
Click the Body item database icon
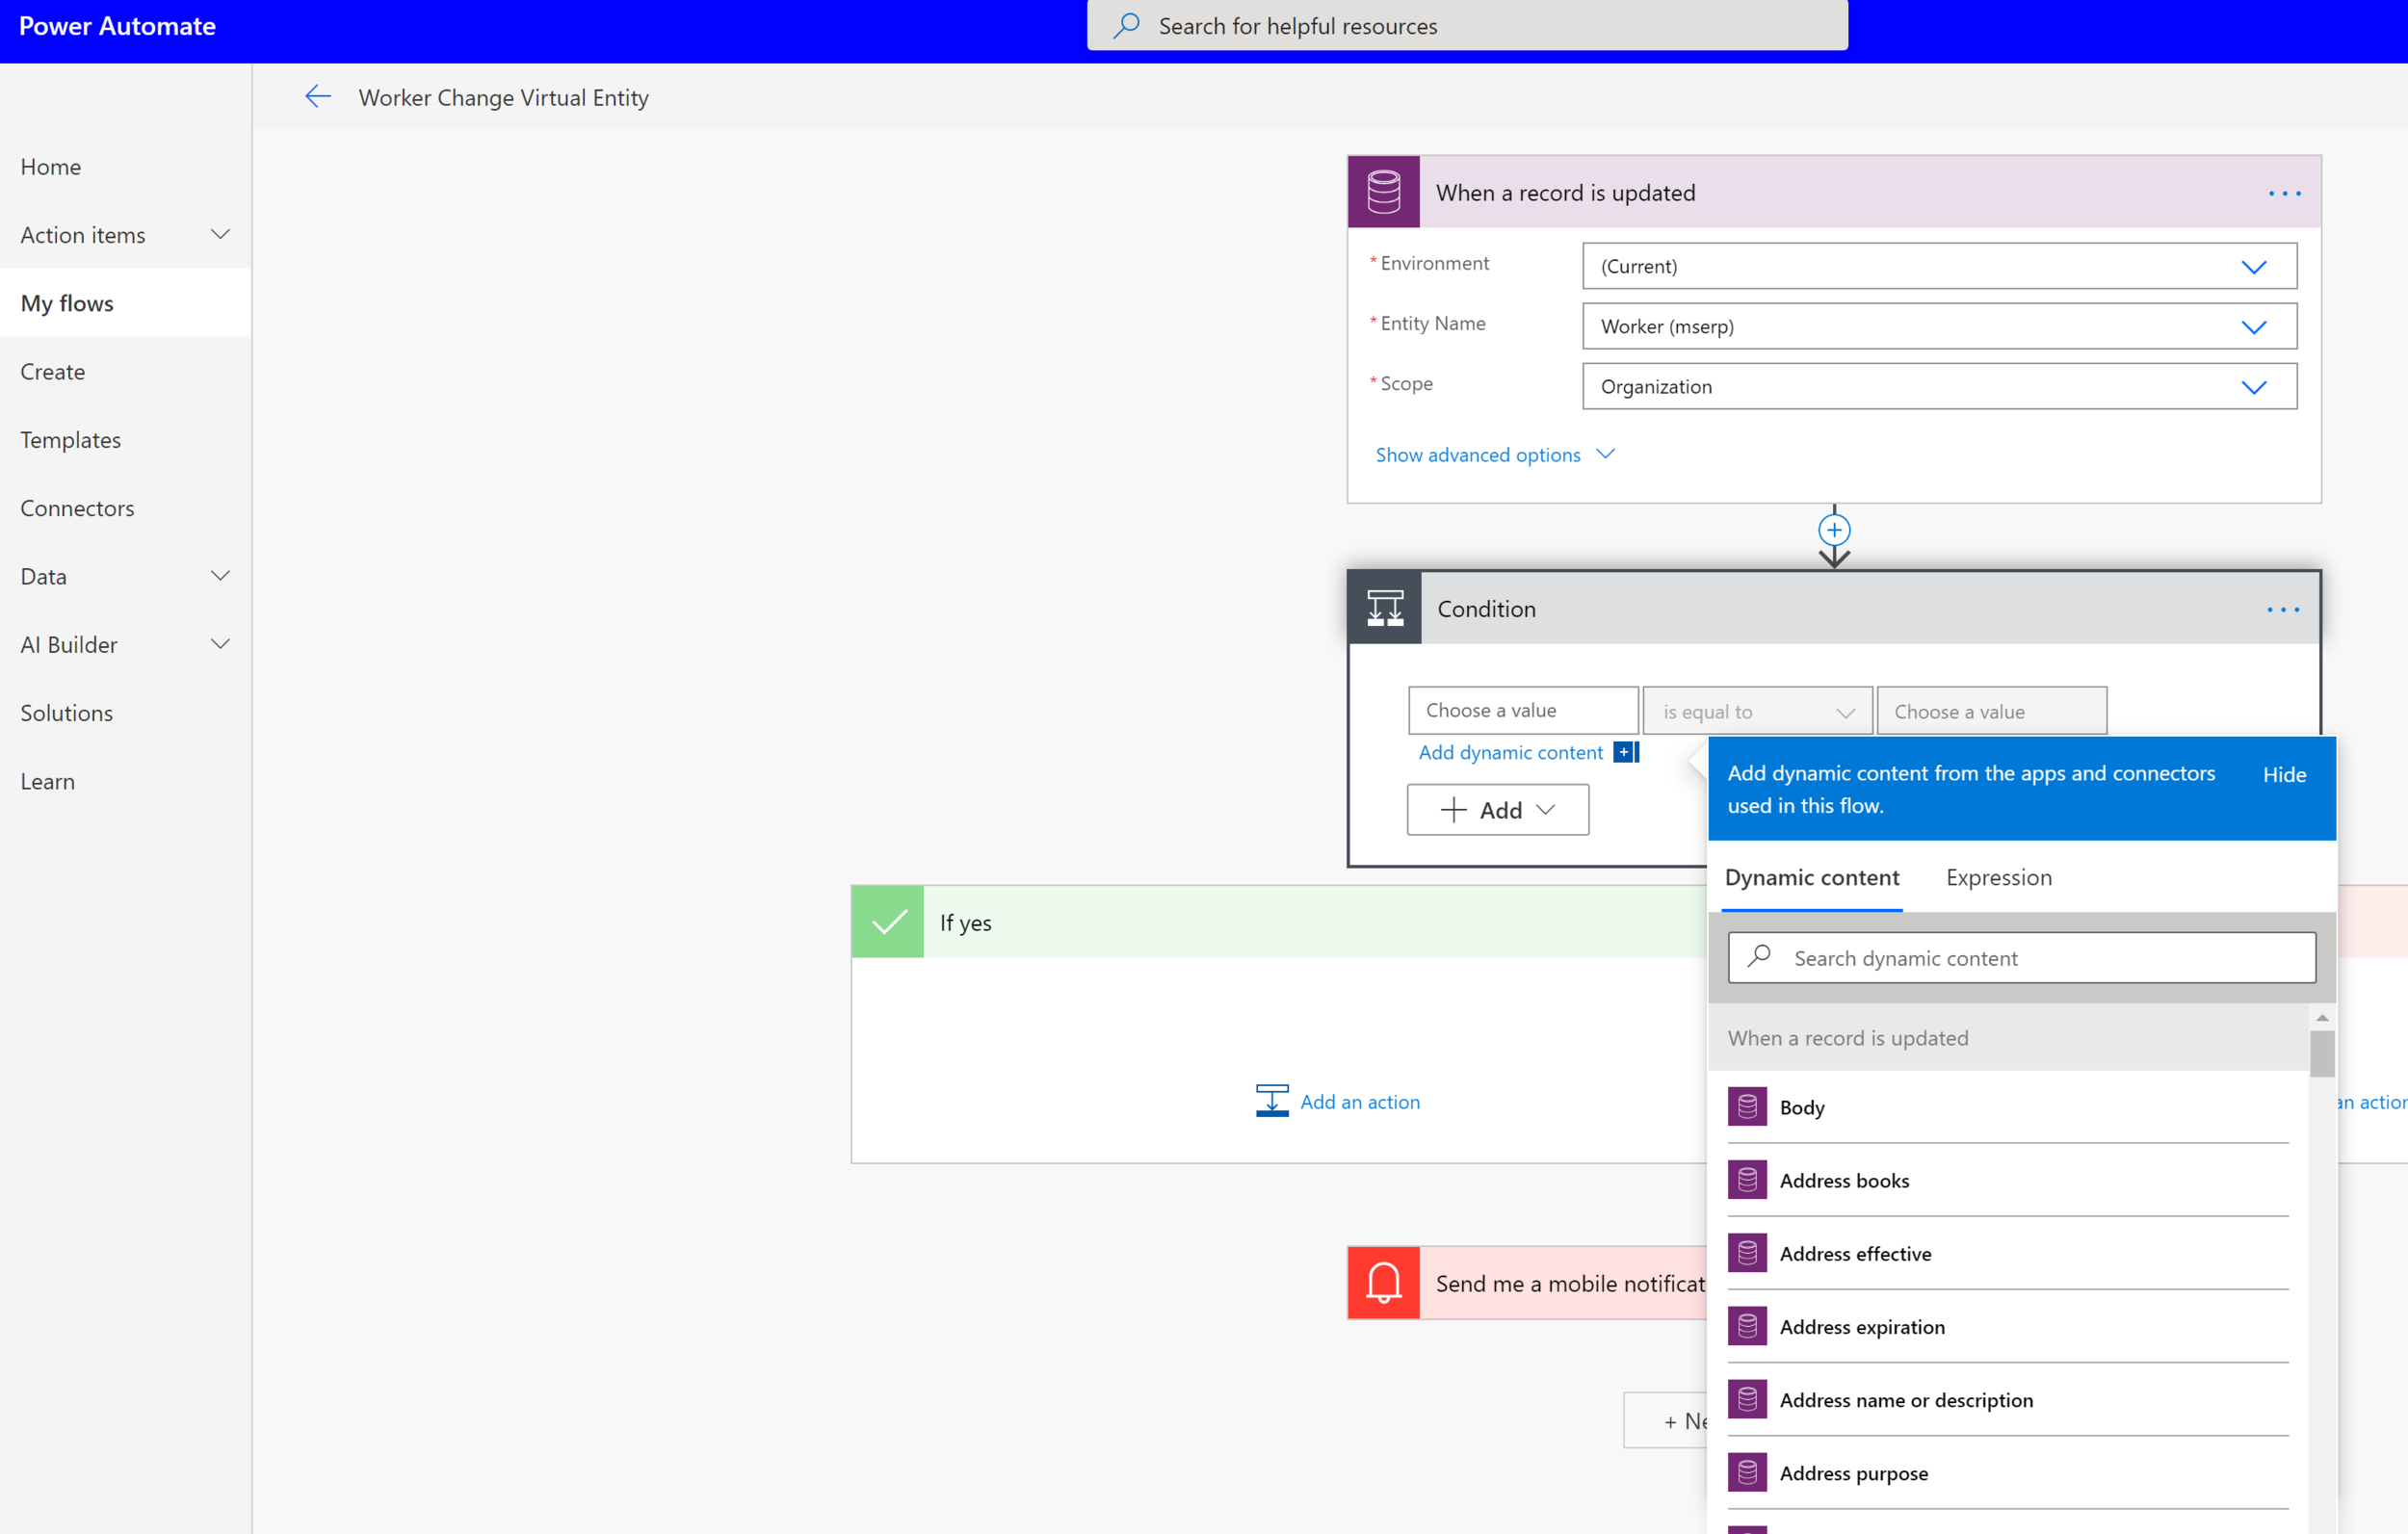click(1747, 1107)
